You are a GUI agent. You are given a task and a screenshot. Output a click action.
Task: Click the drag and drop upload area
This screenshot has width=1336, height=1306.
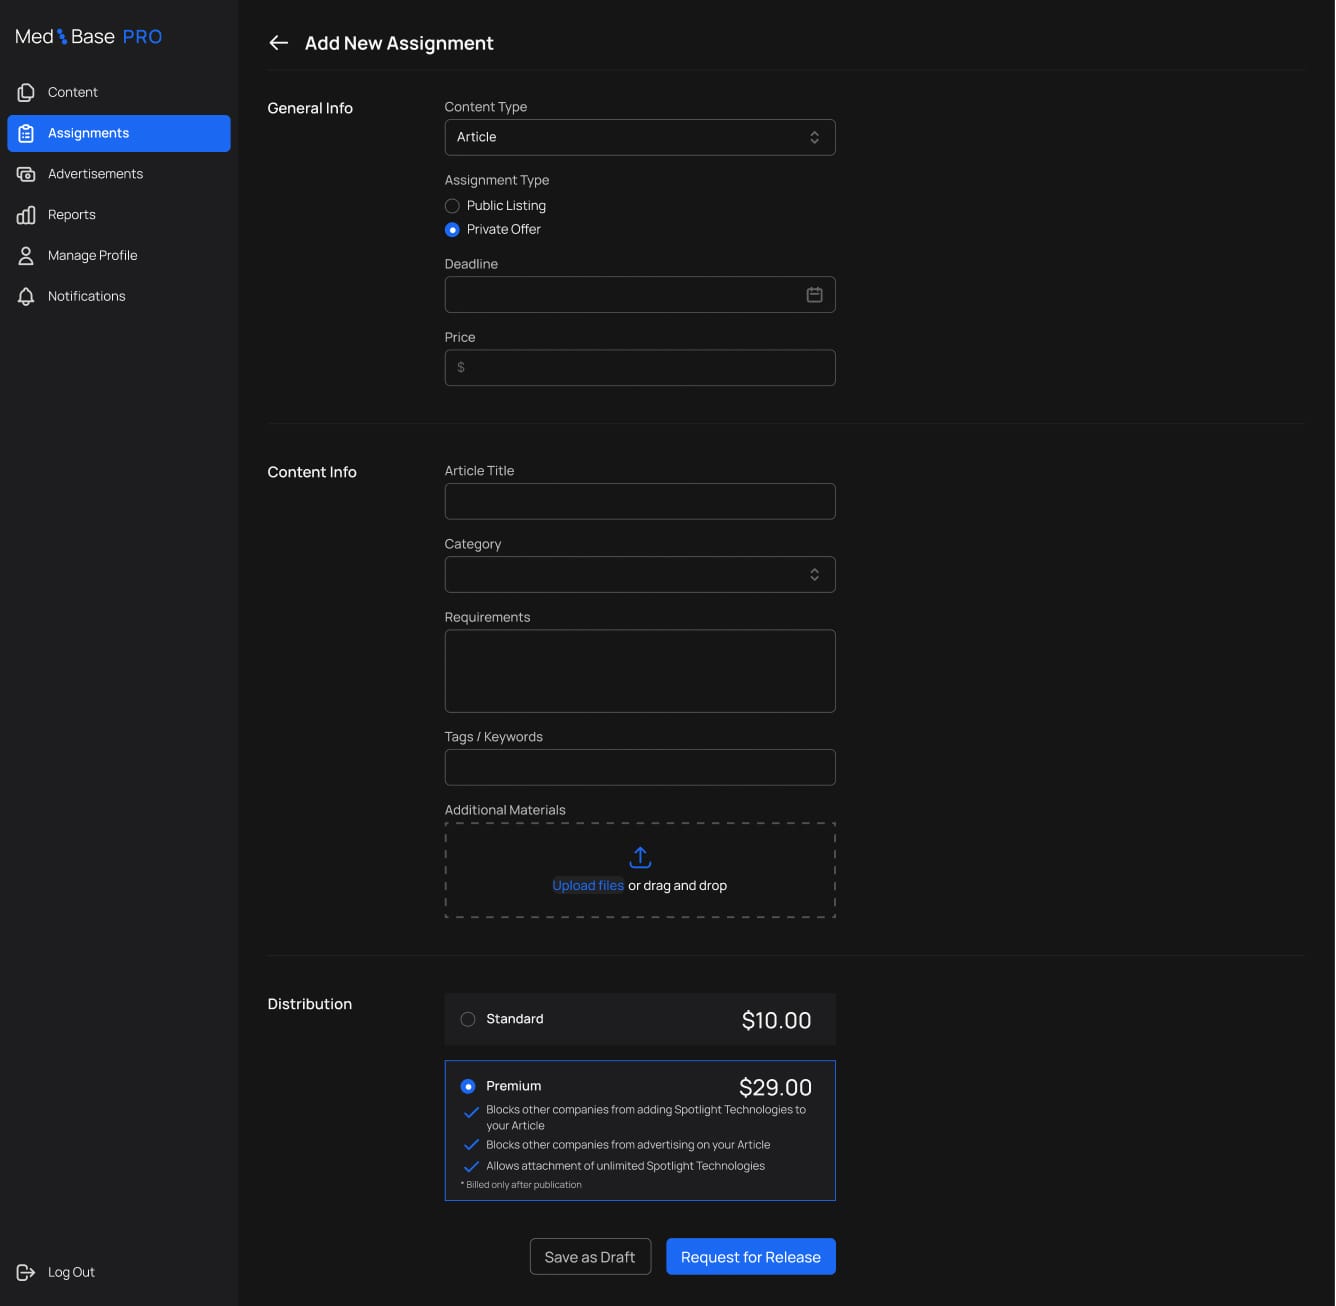click(x=640, y=870)
